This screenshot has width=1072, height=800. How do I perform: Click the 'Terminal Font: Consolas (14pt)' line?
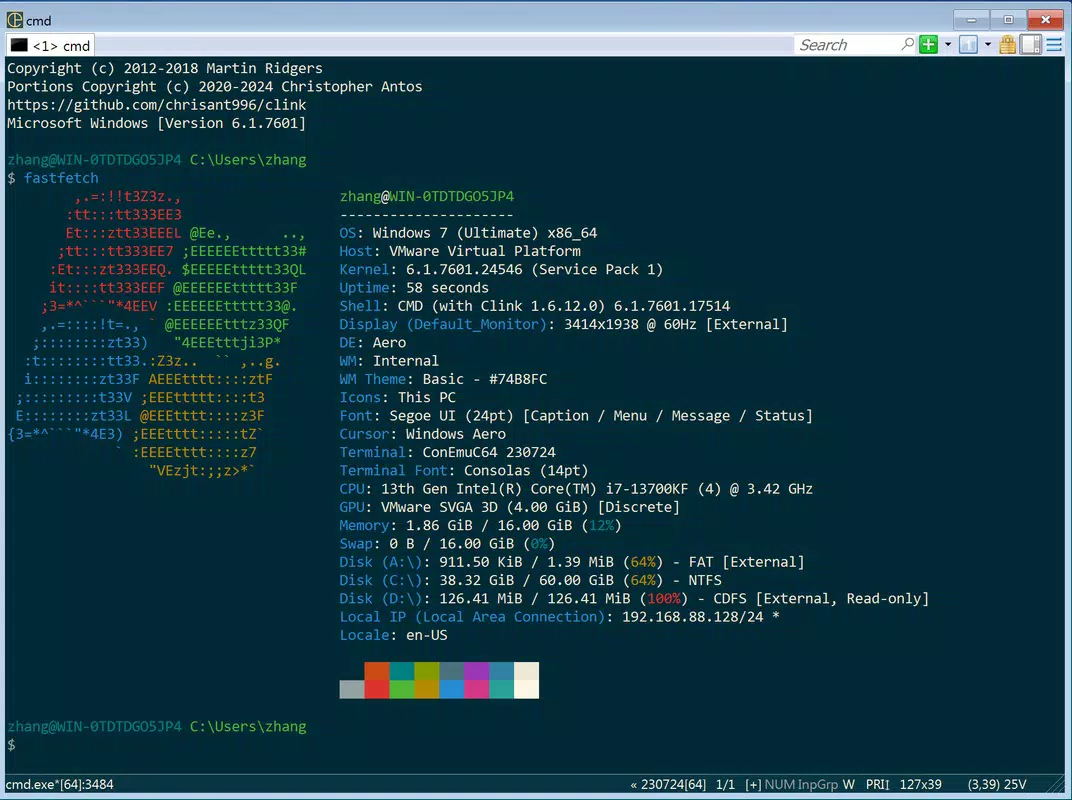pyautogui.click(x=464, y=470)
